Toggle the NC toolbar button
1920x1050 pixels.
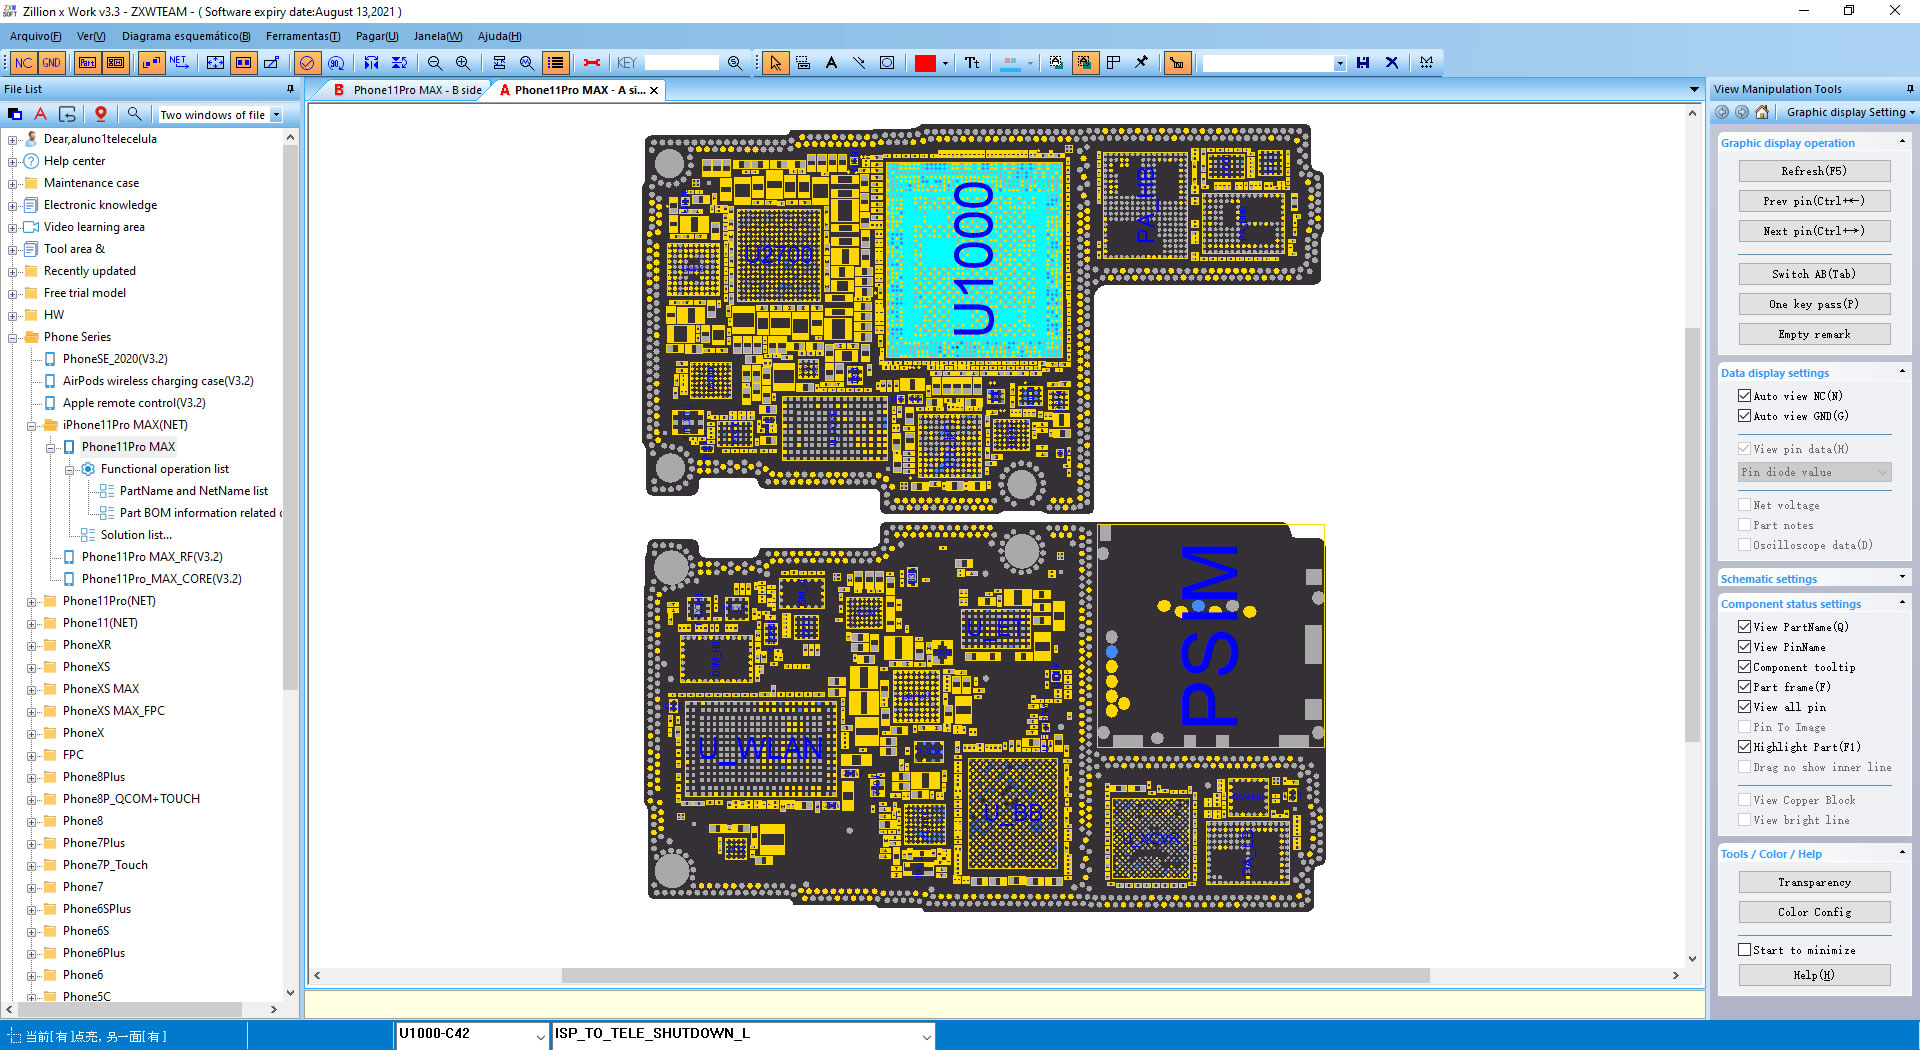click(23, 63)
